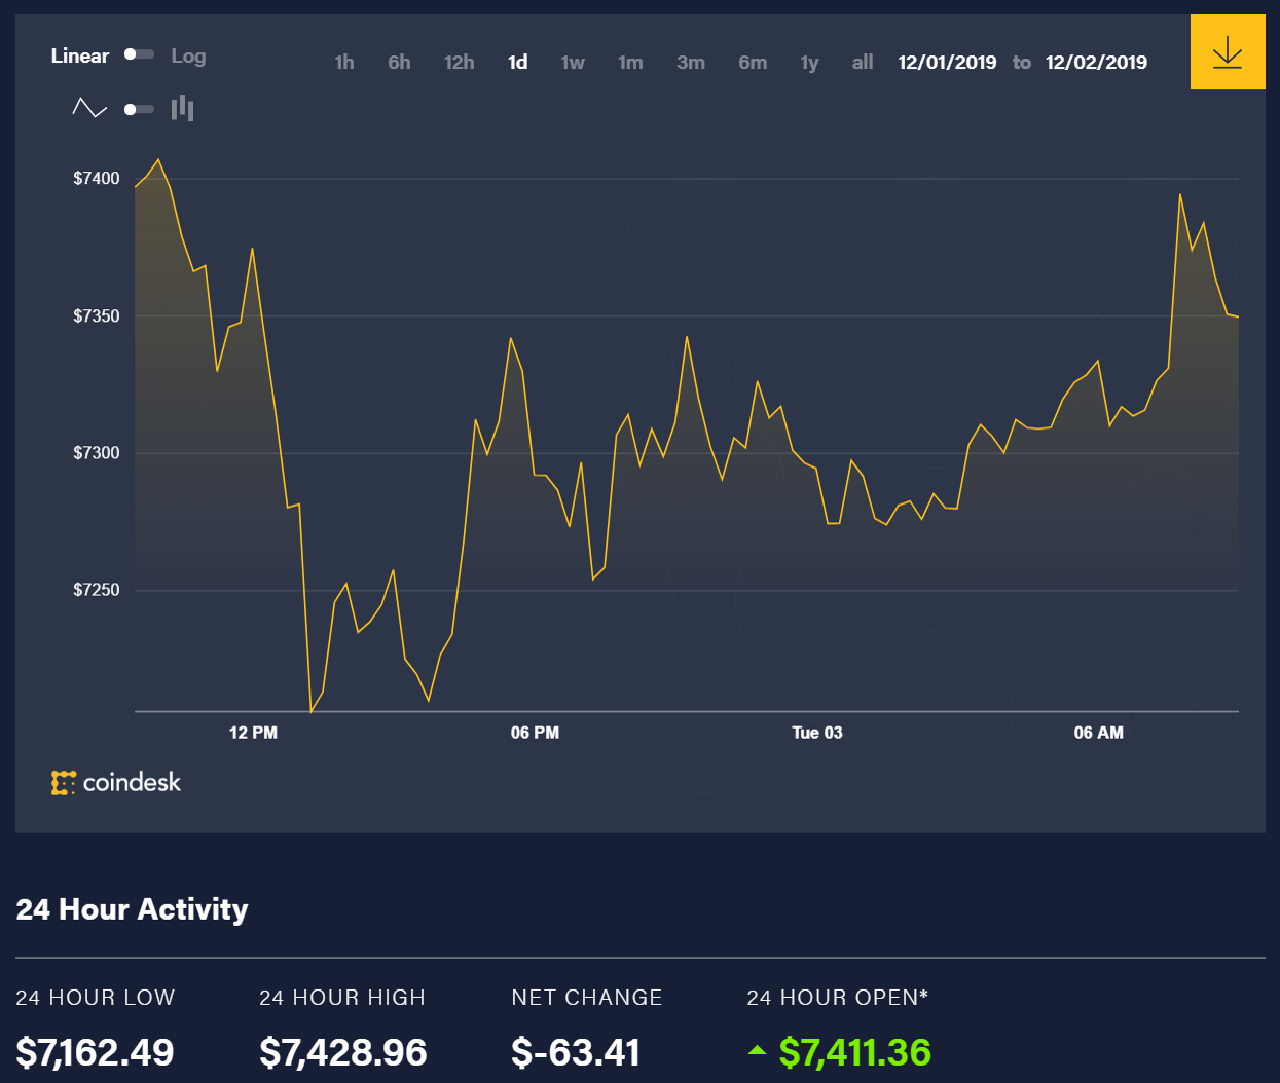The image size is (1280, 1083).
Task: Select the Log scale label
Action: tap(188, 56)
